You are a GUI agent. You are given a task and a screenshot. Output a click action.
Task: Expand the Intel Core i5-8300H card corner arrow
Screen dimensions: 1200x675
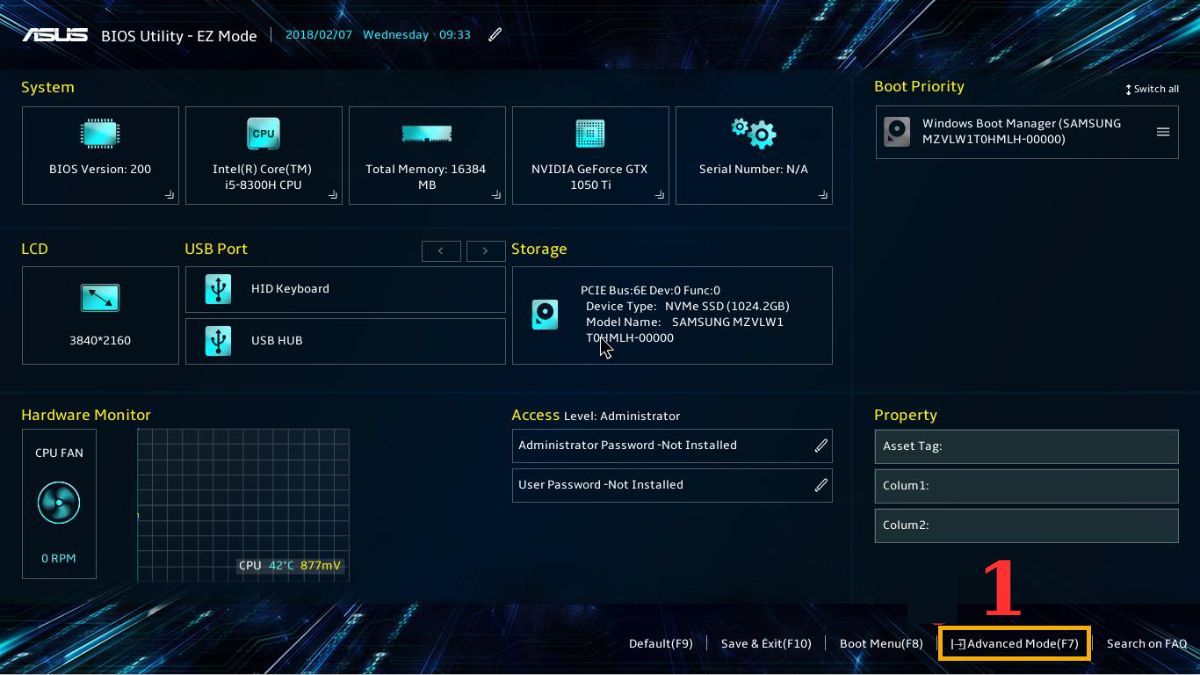tap(333, 196)
